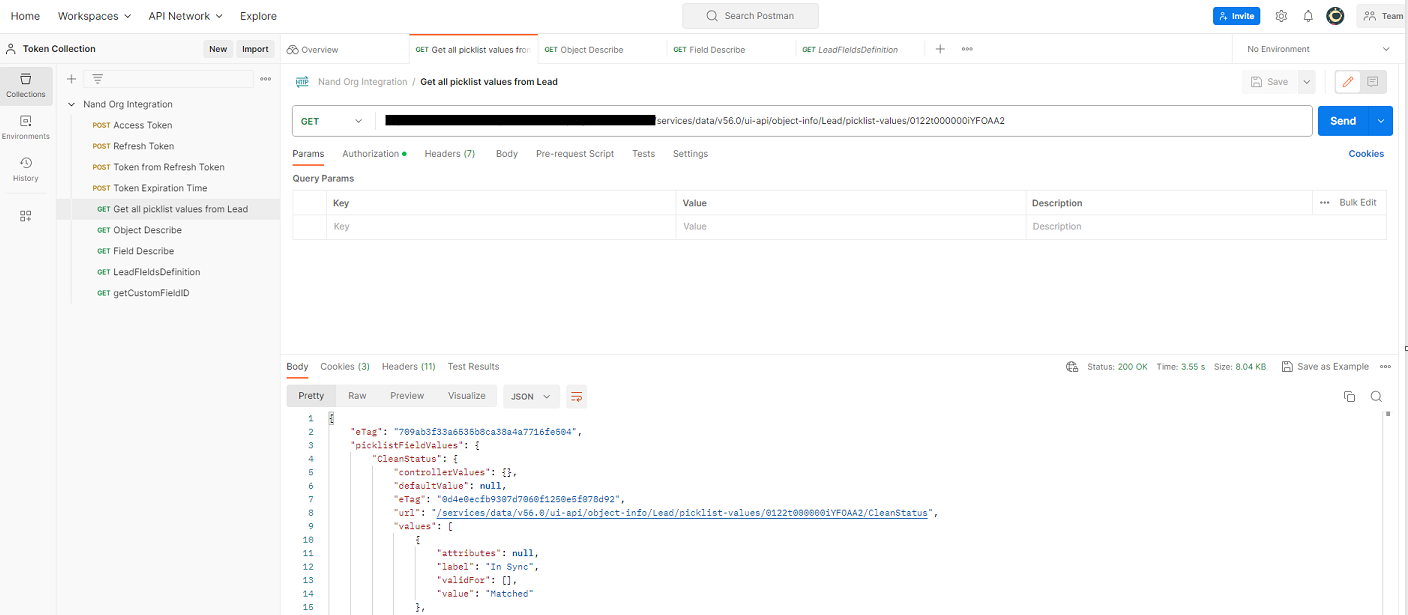Open the Token Expiration Time request
Image resolution: width=1408 pixels, height=615 pixels.
pyautogui.click(x=160, y=188)
